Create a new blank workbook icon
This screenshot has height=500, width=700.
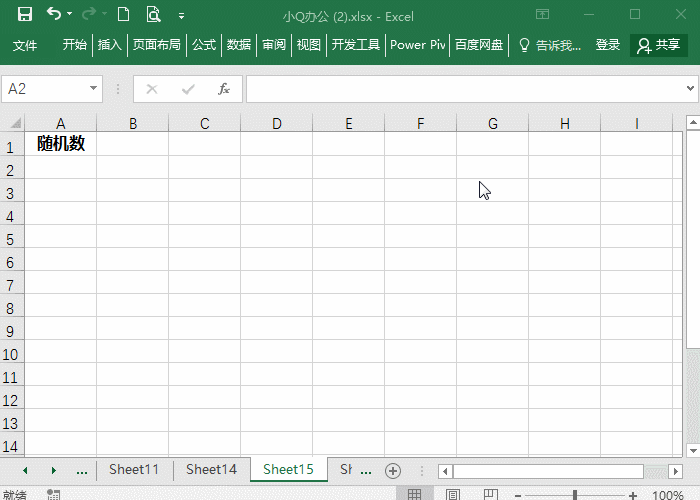click(x=123, y=14)
